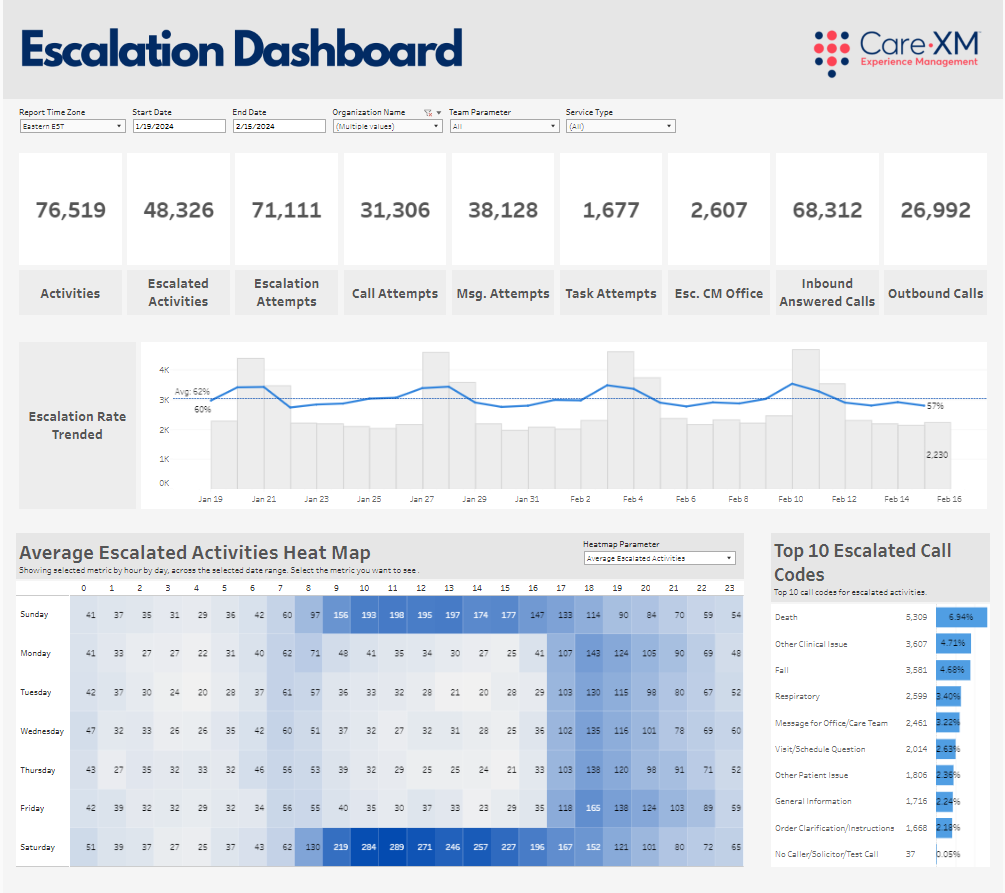
Task: Click the 76,519 Activities value tile
Action: (x=70, y=210)
